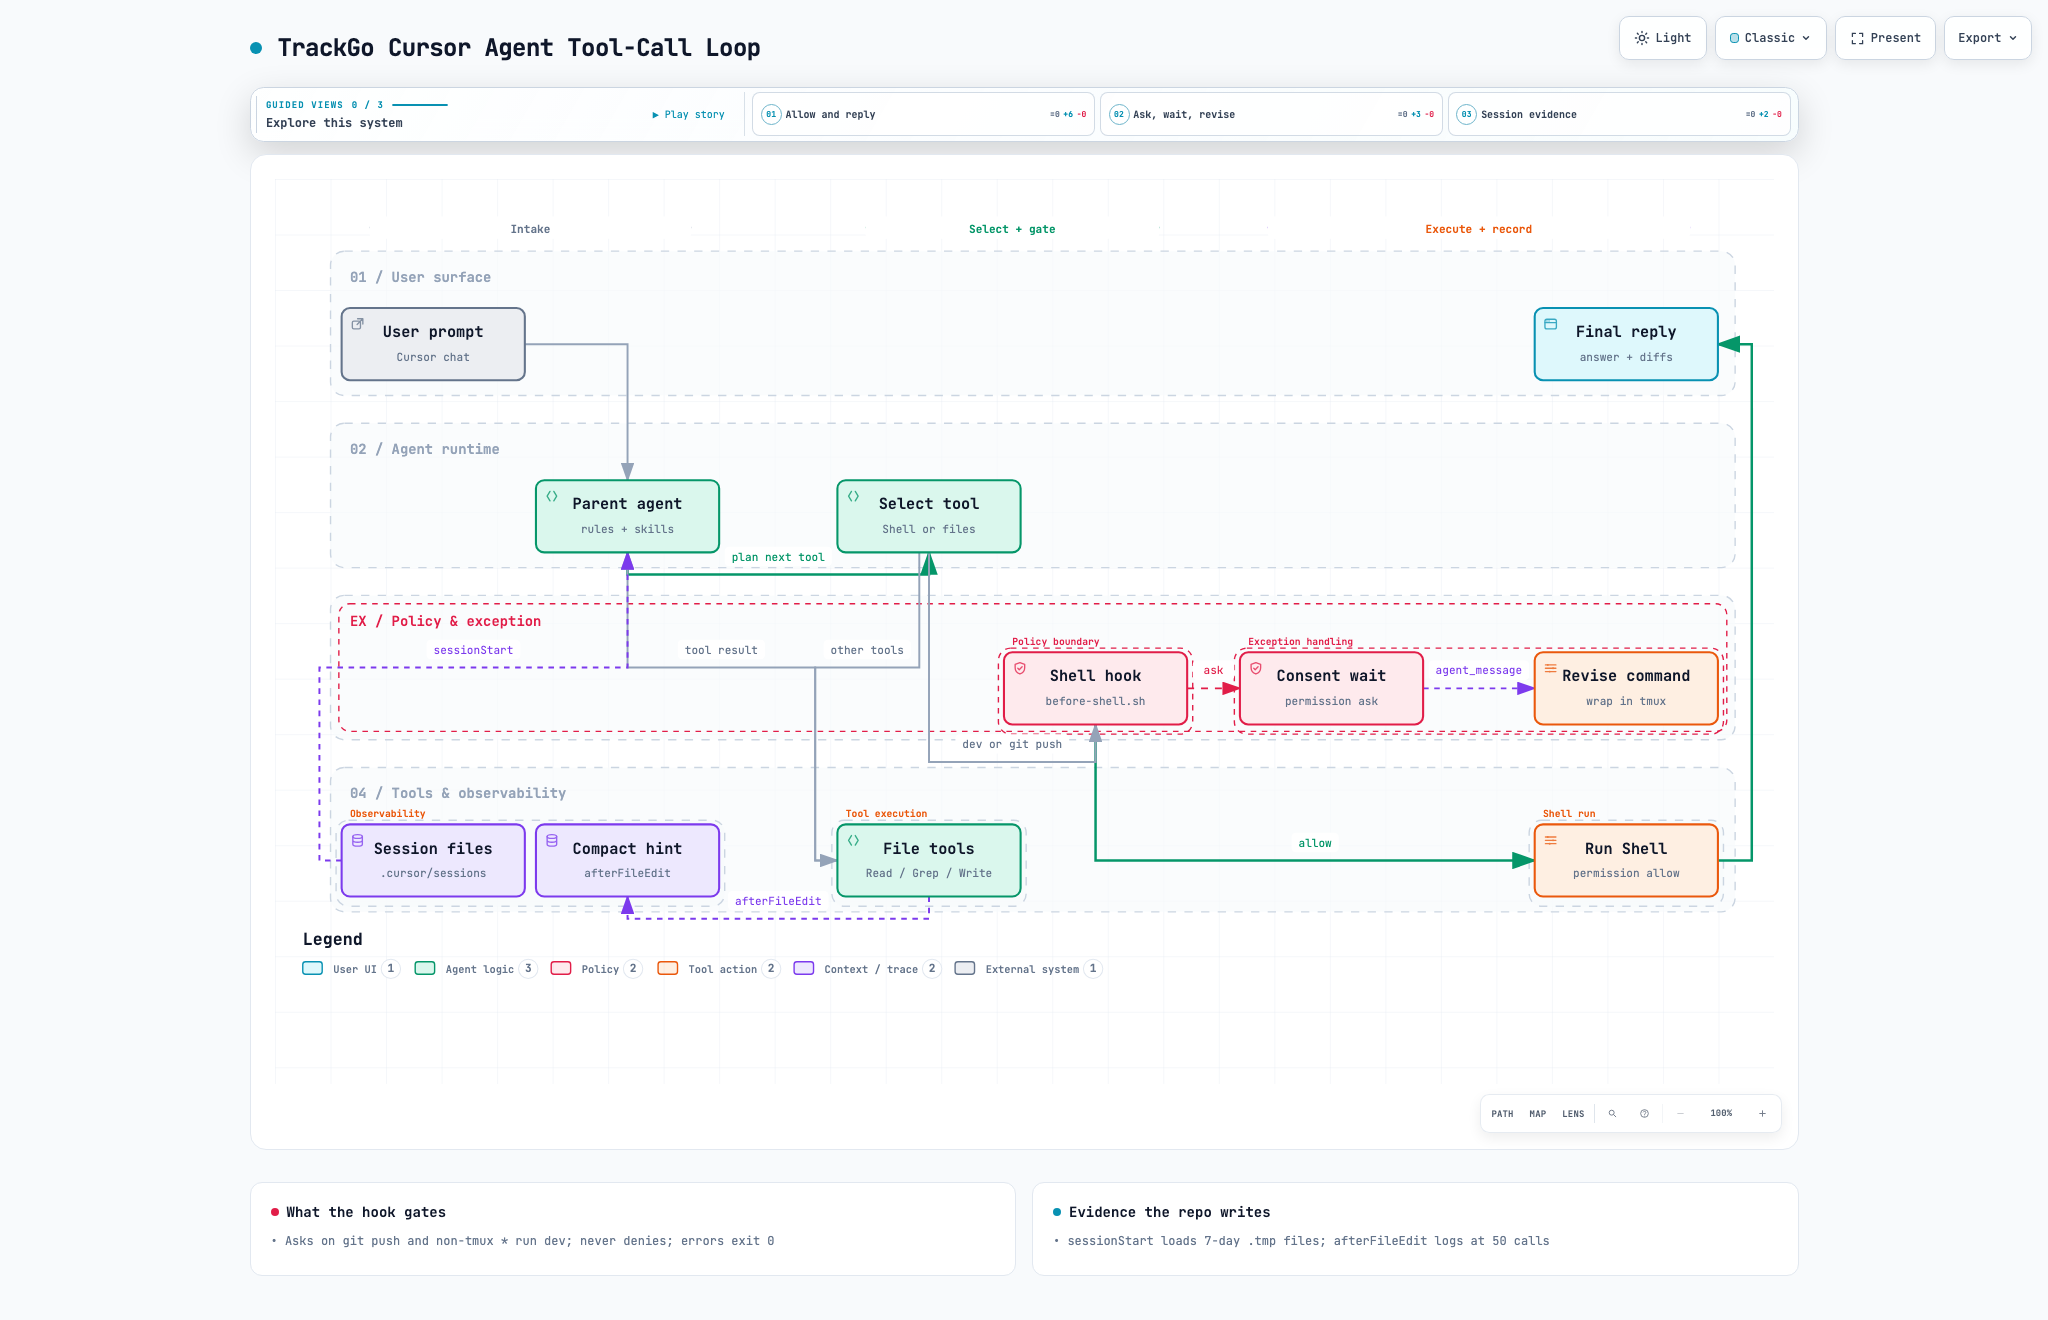Select the File tools node title
The width and height of the screenshot is (2048, 1320).
(x=929, y=849)
